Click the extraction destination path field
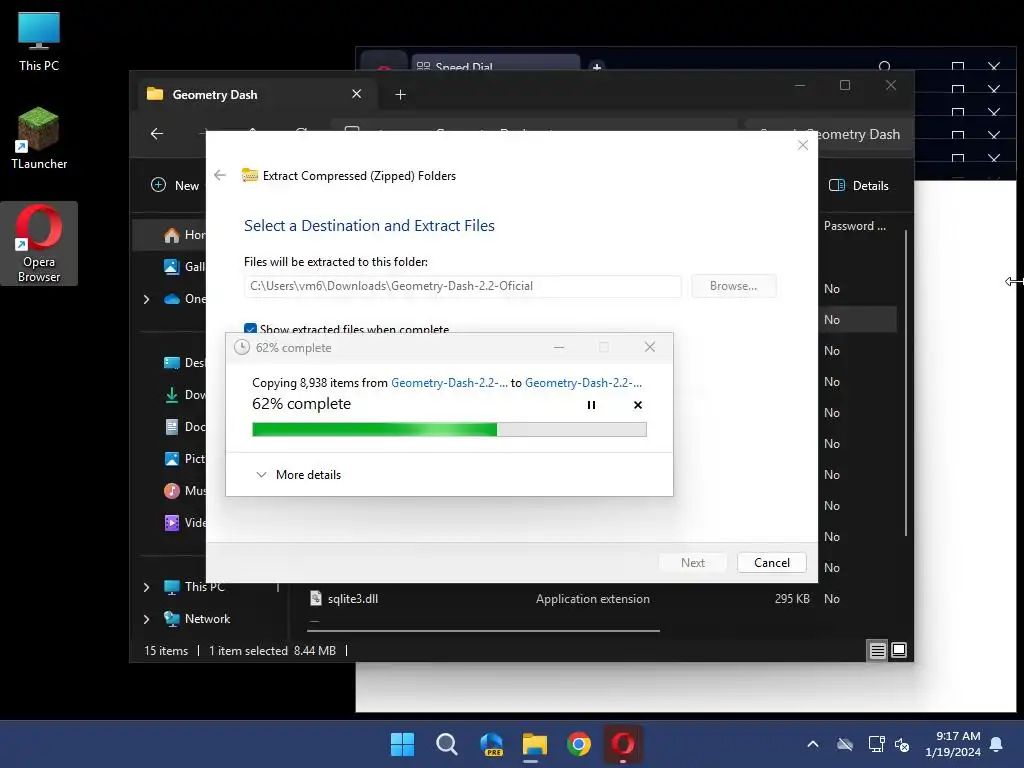The height and width of the screenshot is (768, 1024). (x=462, y=286)
